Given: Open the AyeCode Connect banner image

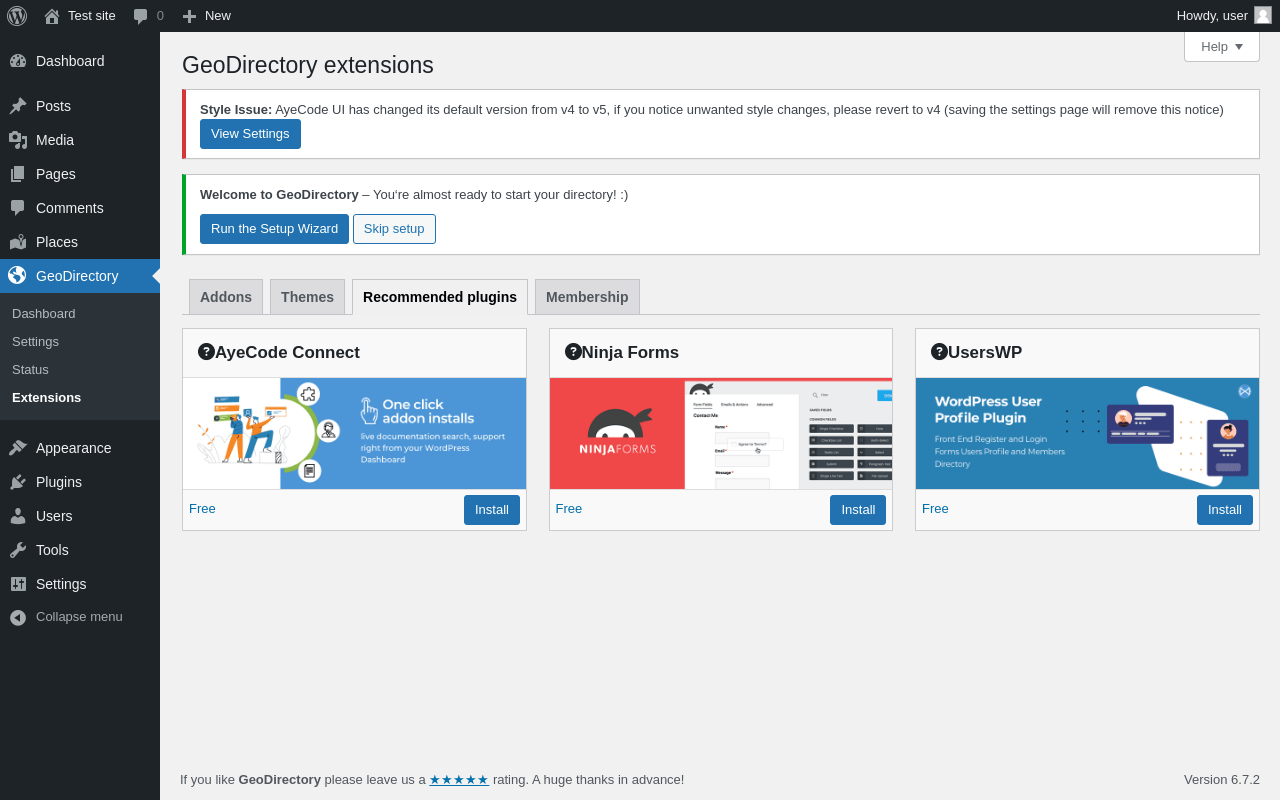Looking at the screenshot, I should (354, 433).
